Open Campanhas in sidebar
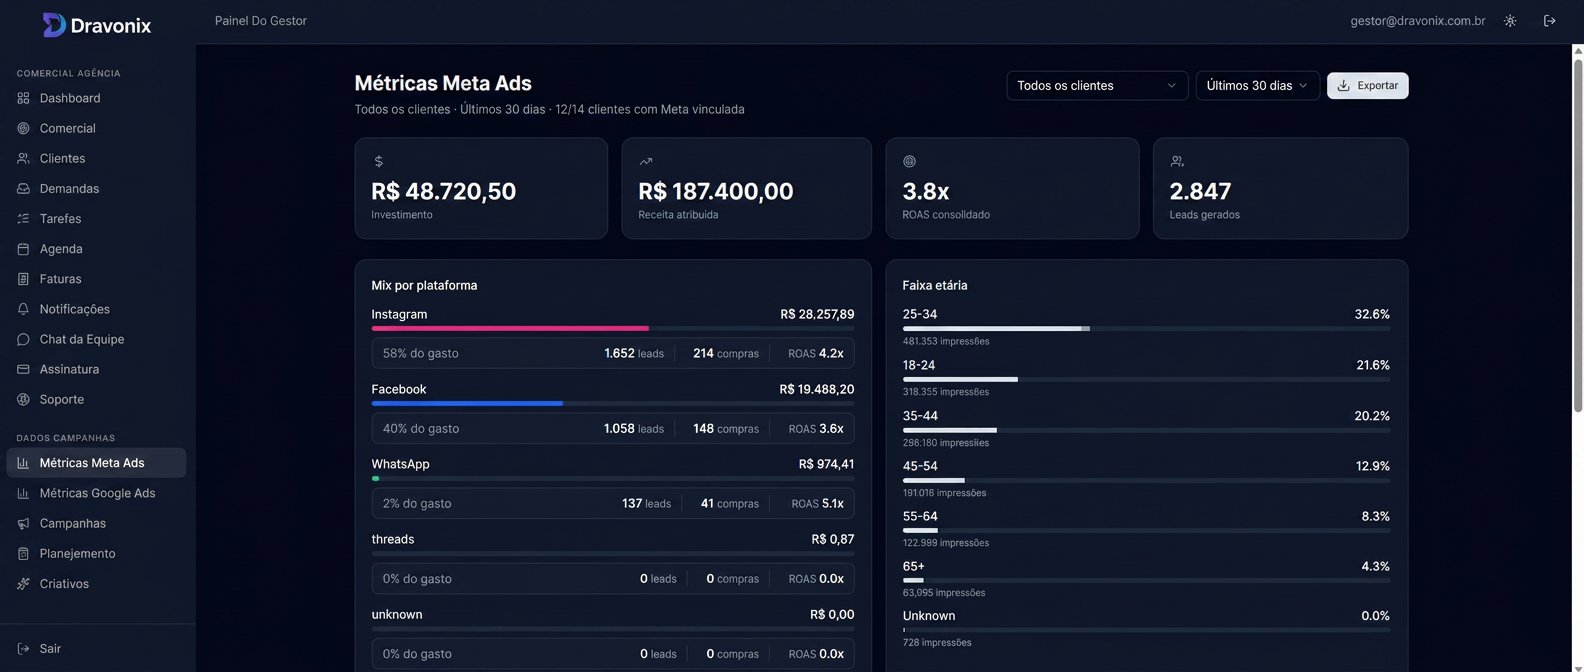Screen dimensions: 1584x672 pos(96,523)
